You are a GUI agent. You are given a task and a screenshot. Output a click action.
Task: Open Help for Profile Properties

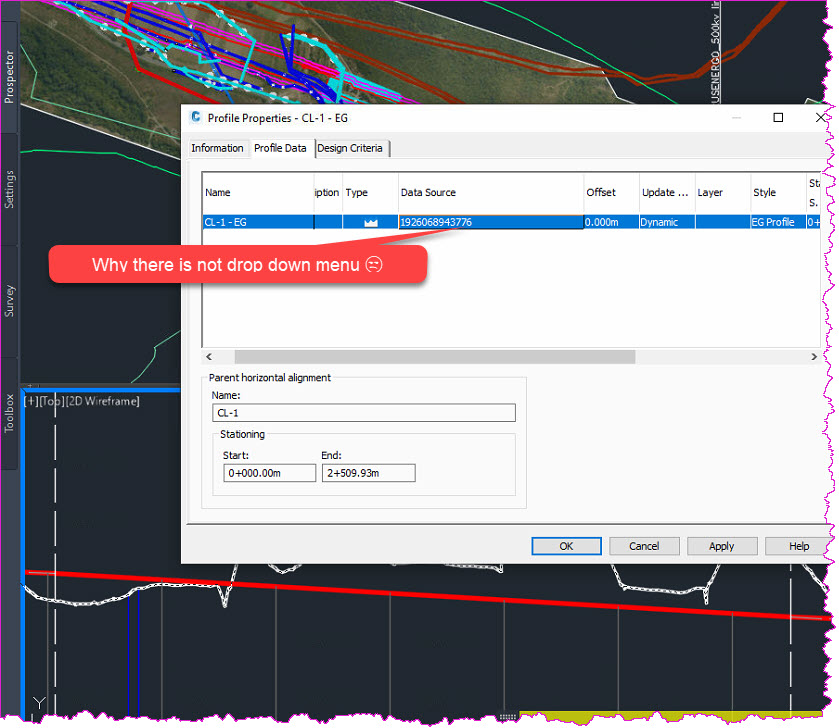point(799,546)
